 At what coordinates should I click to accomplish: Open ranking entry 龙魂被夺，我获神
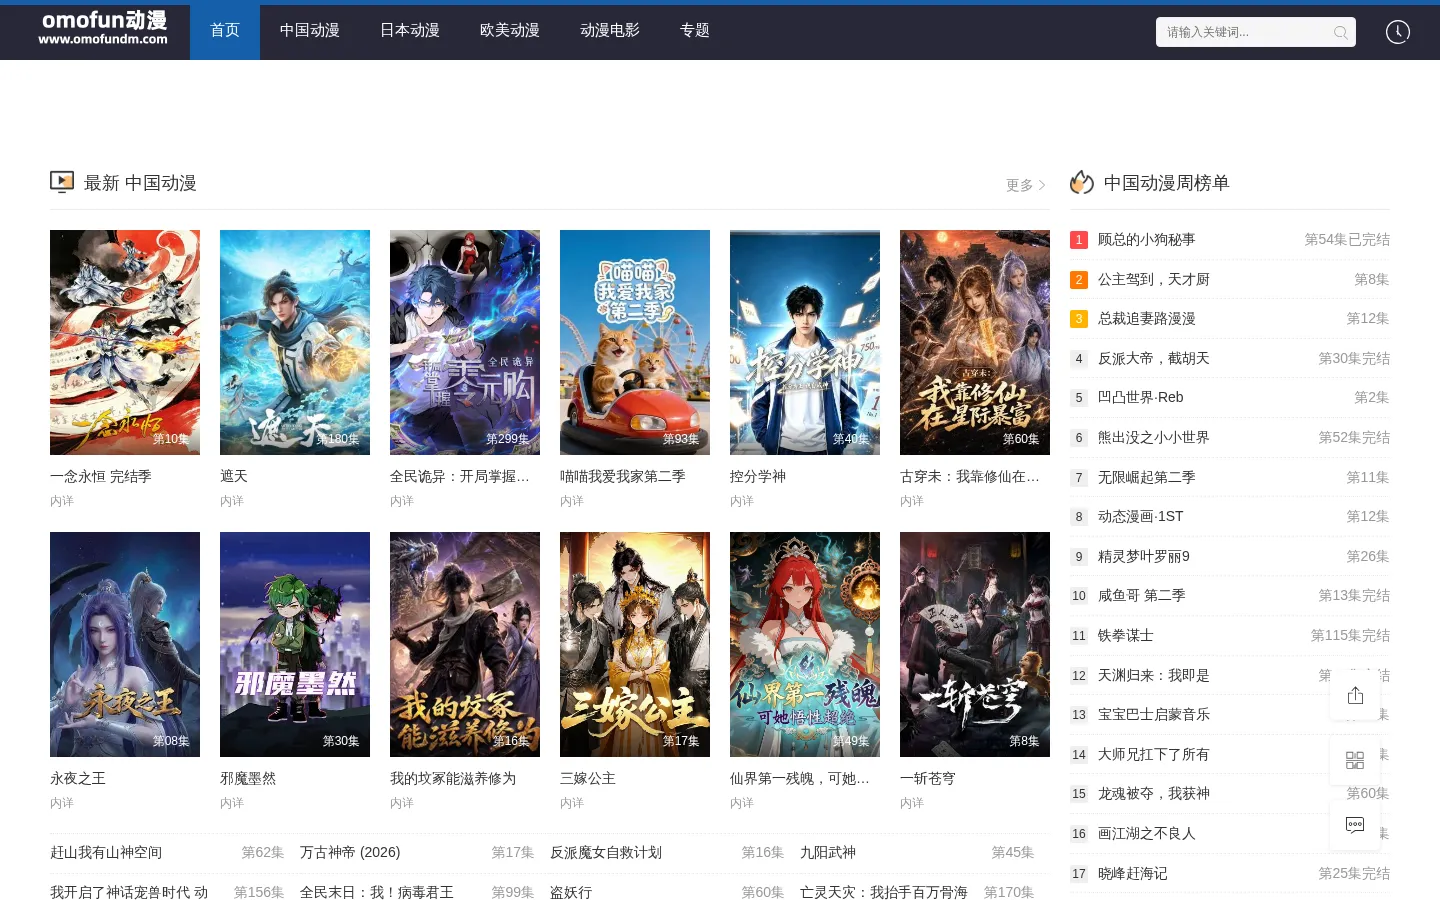(x=1154, y=793)
